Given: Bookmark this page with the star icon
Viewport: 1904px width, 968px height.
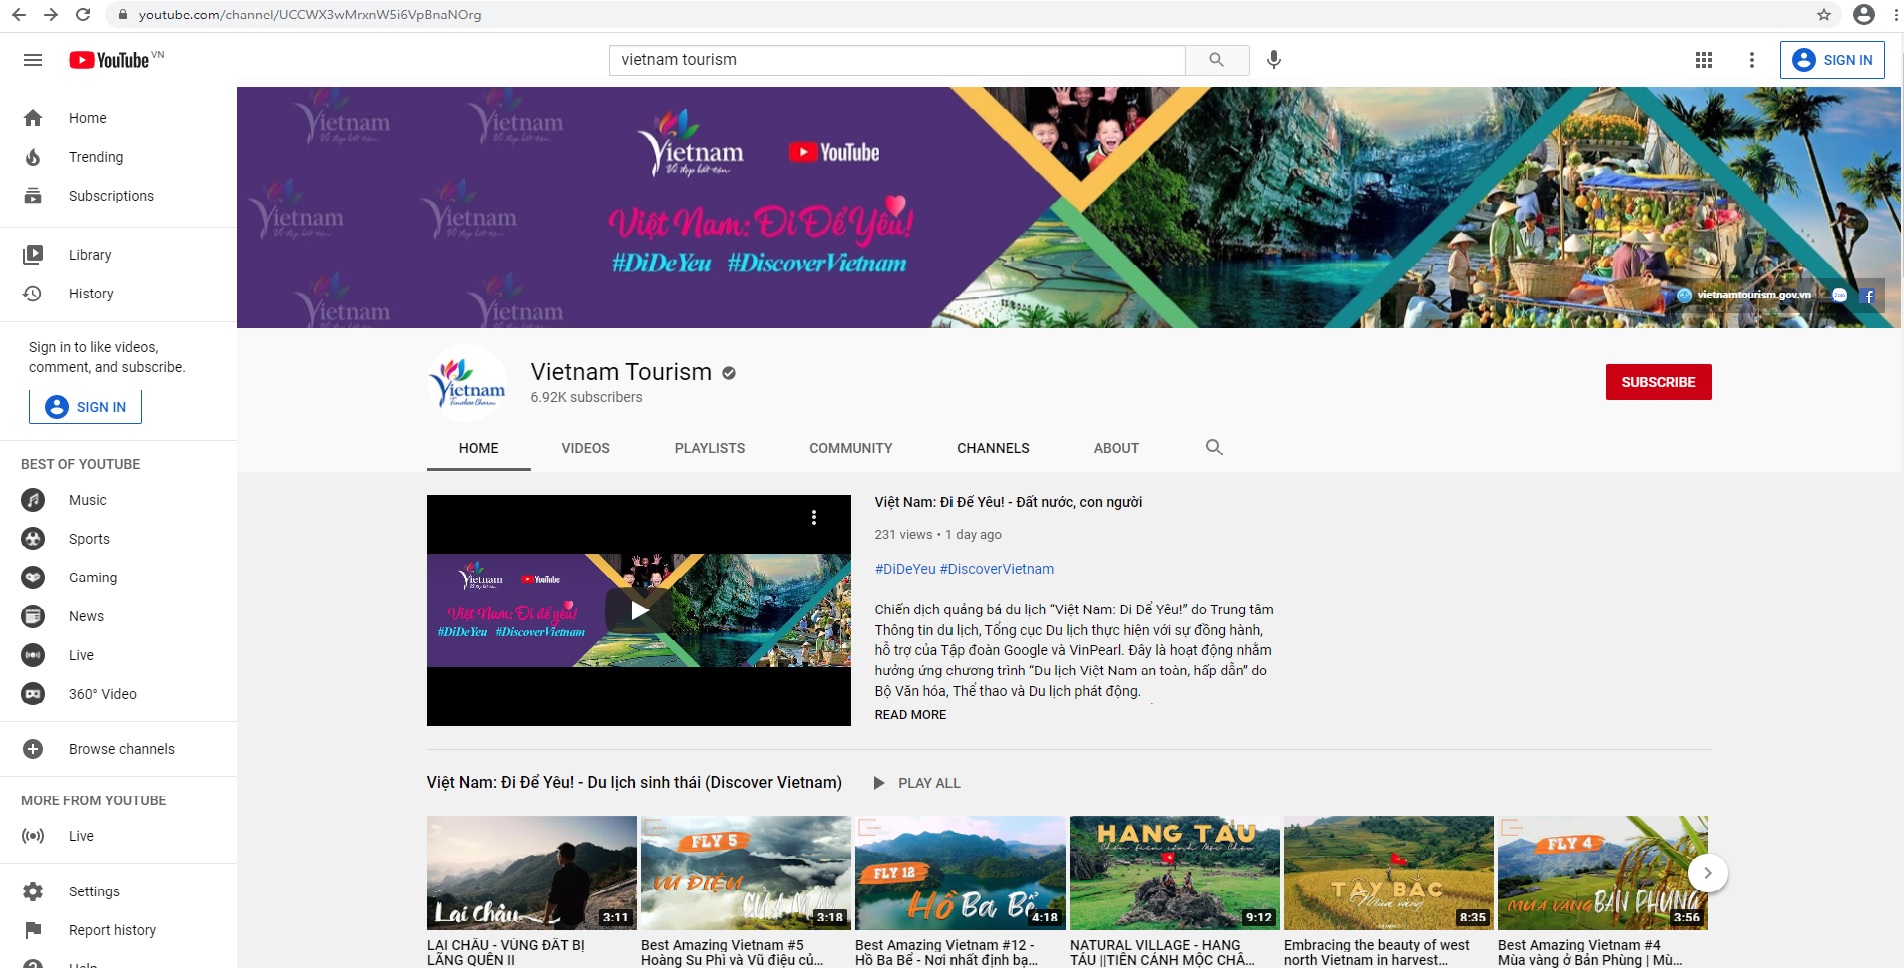Looking at the screenshot, I should click(x=1824, y=15).
